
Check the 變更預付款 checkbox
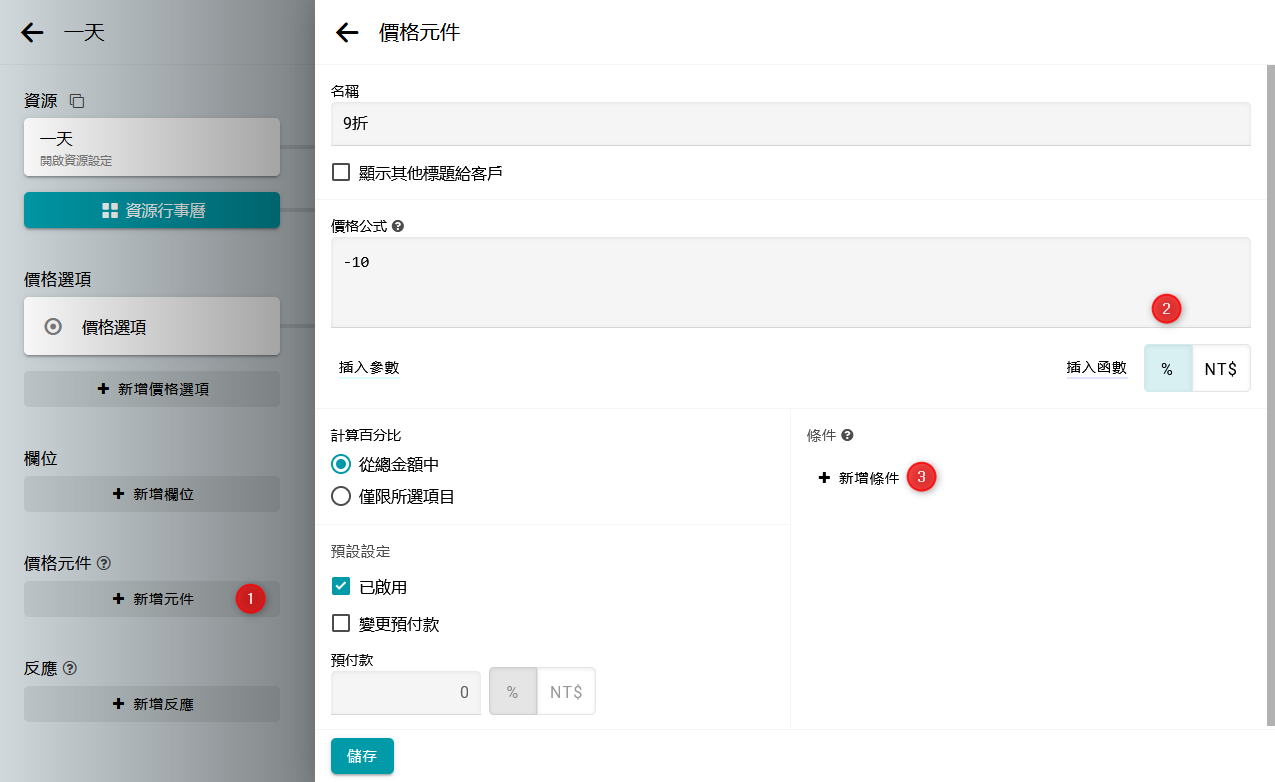341,624
